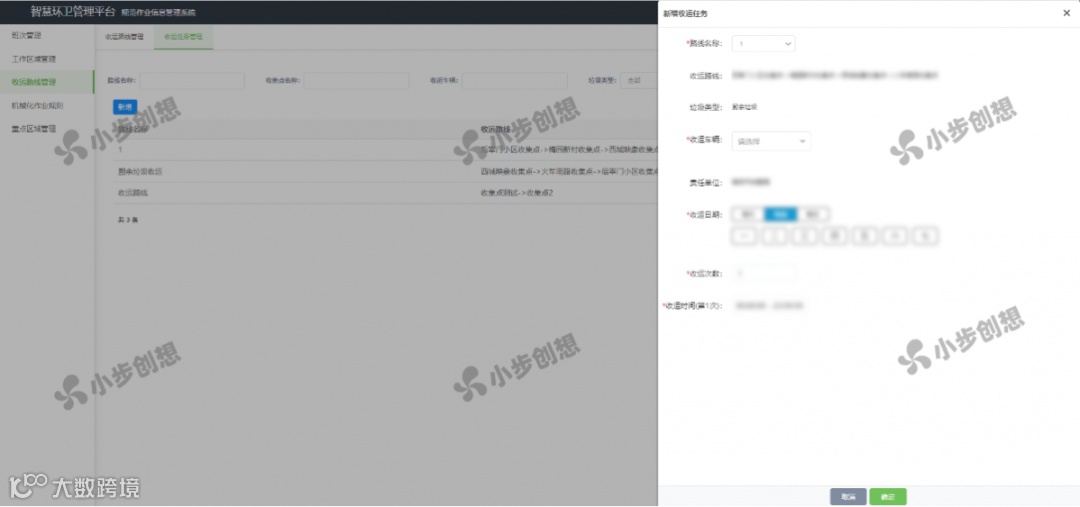This screenshot has height=507, width=1080.
Task: Click the gray 取消 button in dialog footer
Action: click(848, 497)
